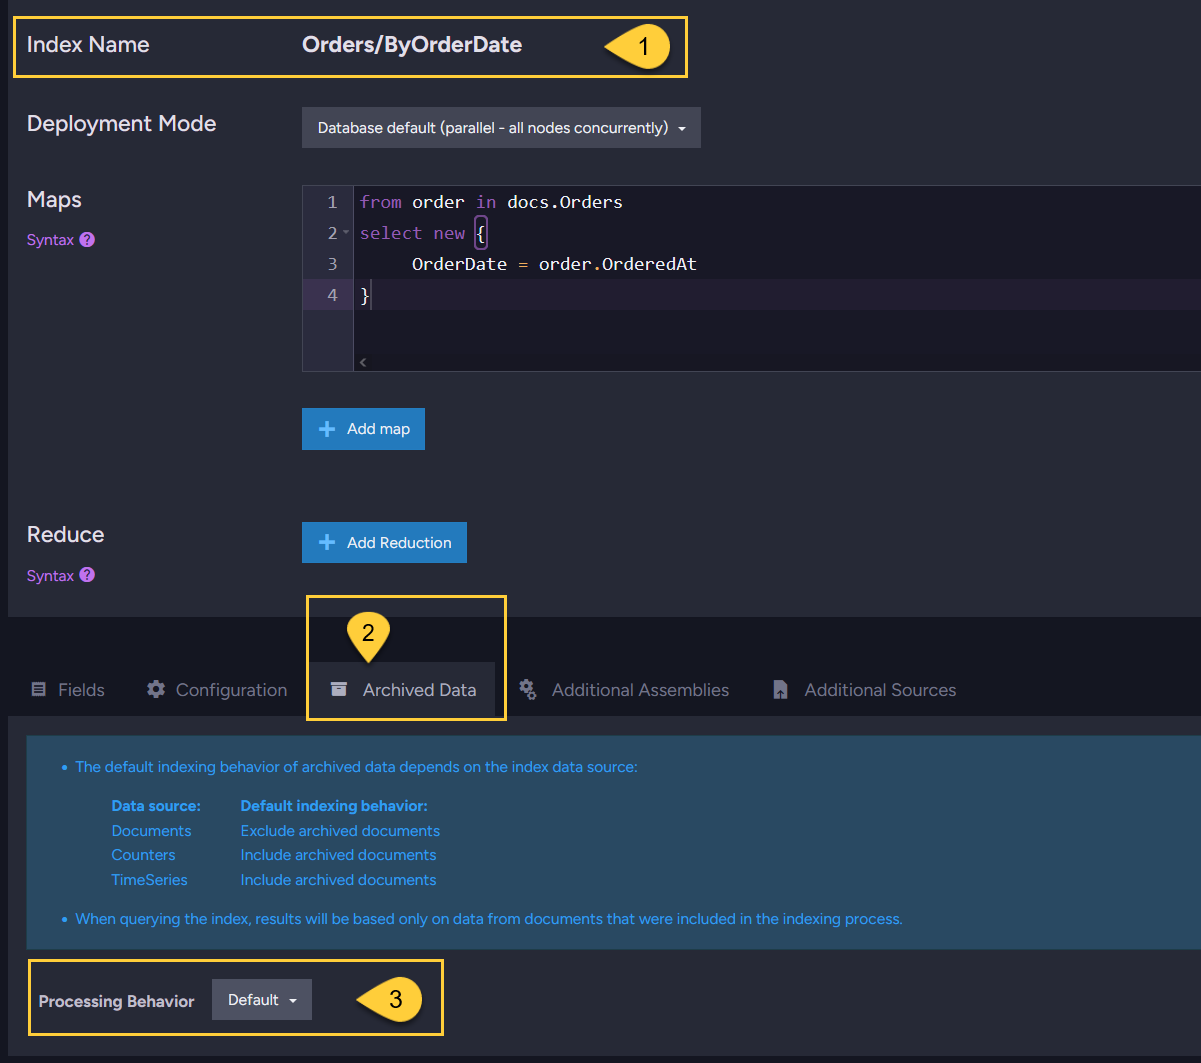Click the Add Reduction button
The width and height of the screenshot is (1201, 1063).
(384, 543)
